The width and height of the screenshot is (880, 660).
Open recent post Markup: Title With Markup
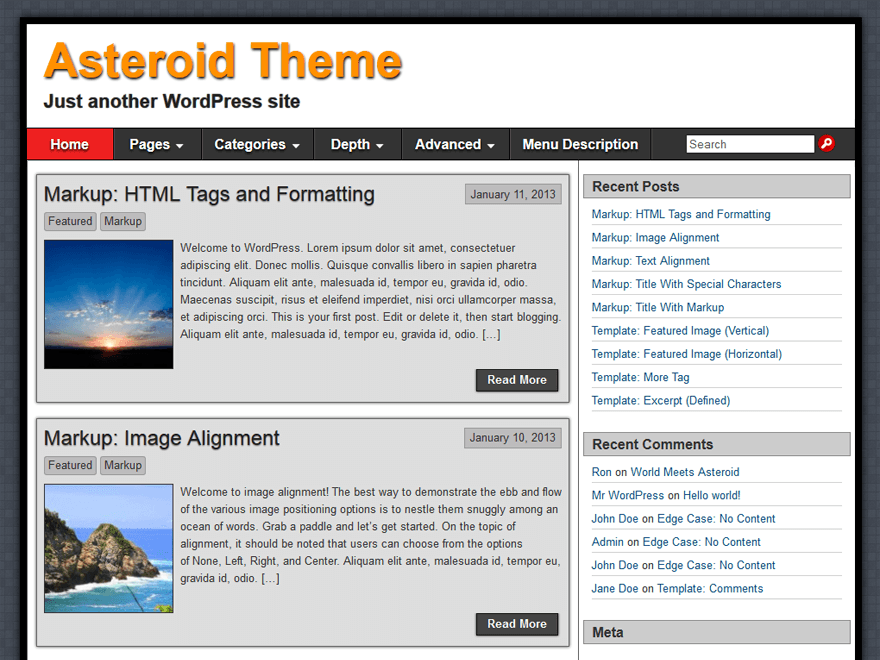pyautogui.click(x=658, y=308)
